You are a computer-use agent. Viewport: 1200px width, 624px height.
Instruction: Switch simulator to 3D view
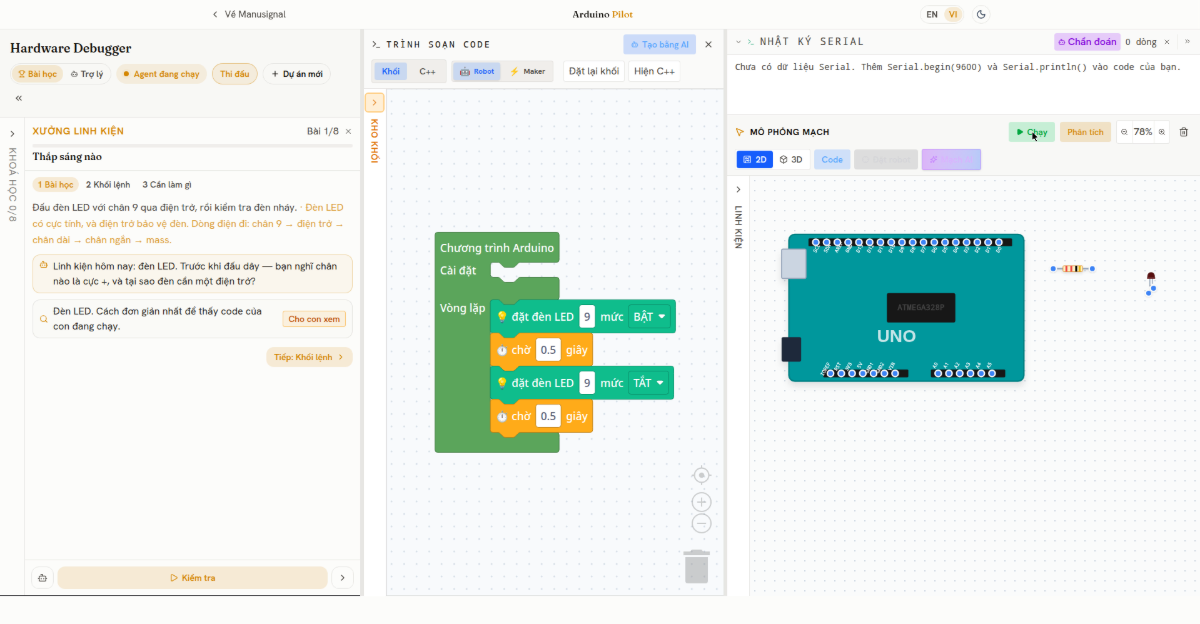792,159
